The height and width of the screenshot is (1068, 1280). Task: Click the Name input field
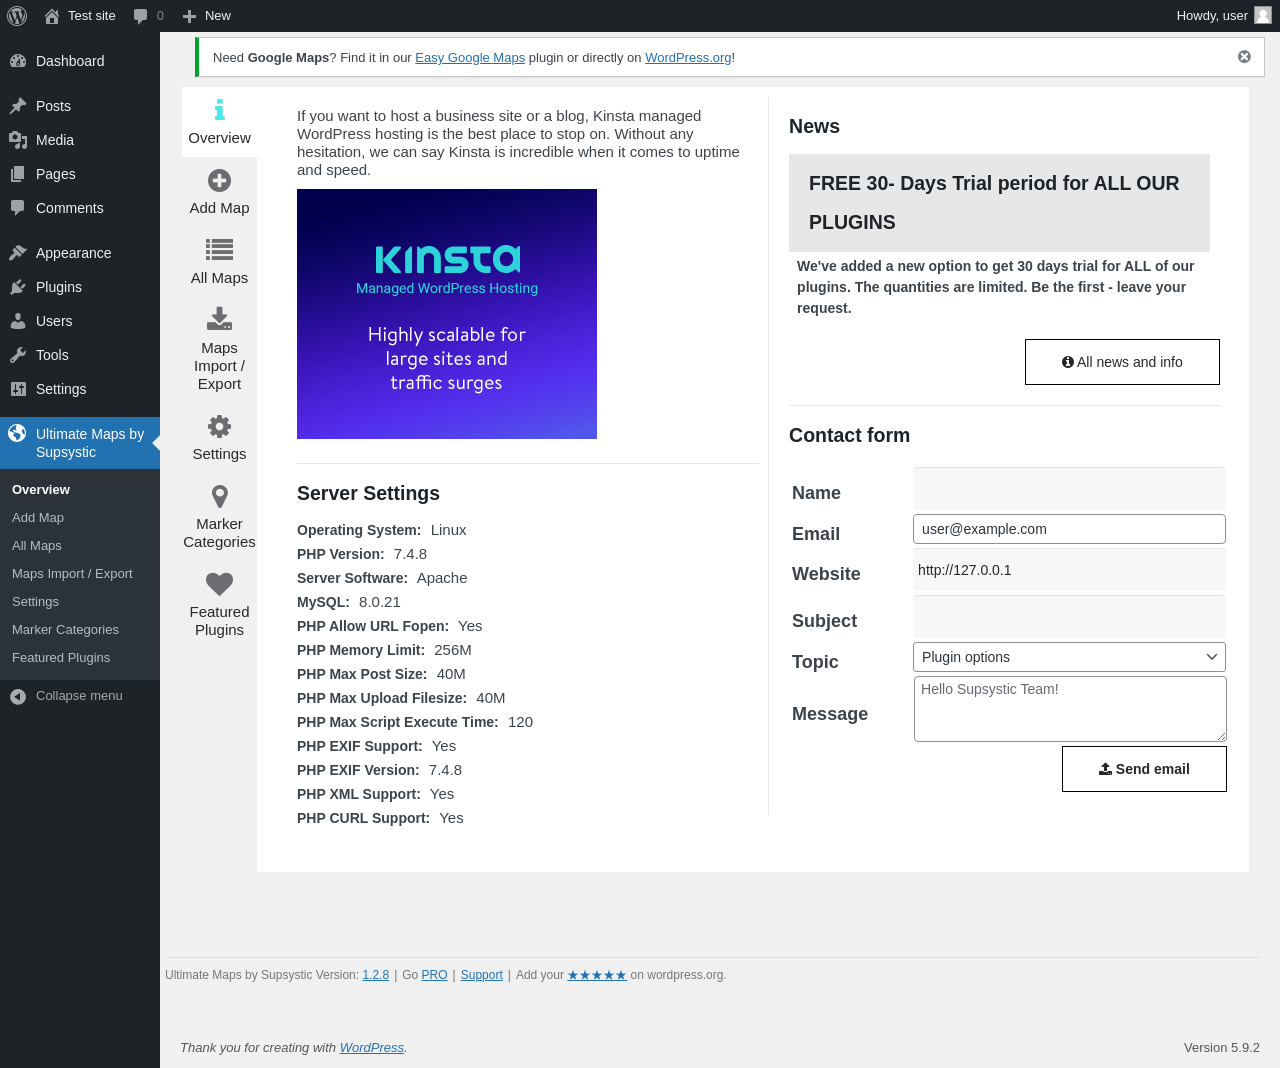pos(1069,488)
